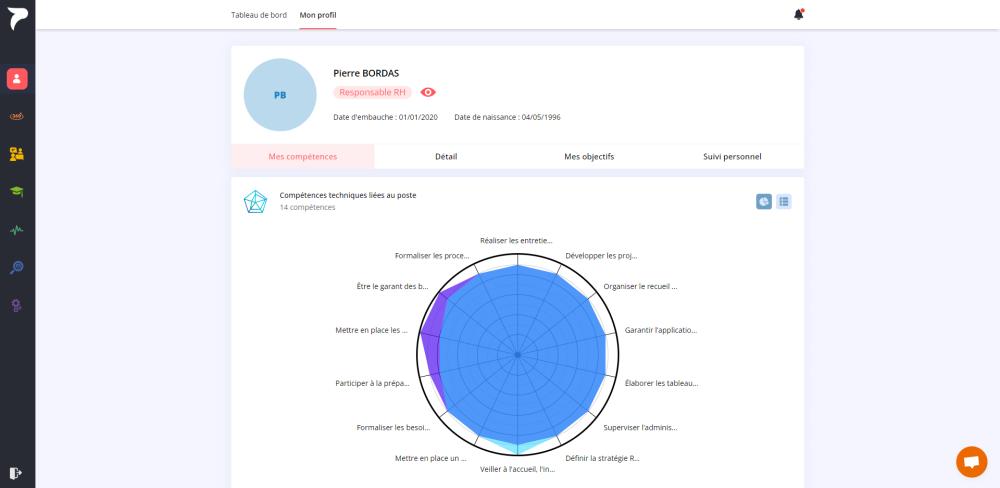Click the 'Garantir l'applicatio...' radar label

click(x=661, y=330)
